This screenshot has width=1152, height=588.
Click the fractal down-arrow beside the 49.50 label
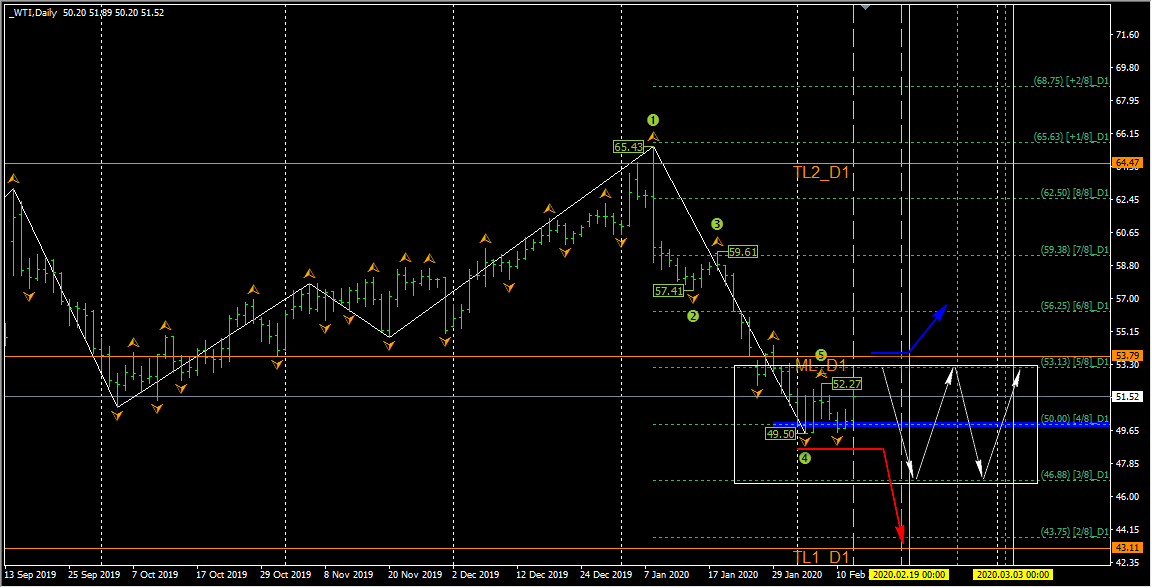[805, 442]
